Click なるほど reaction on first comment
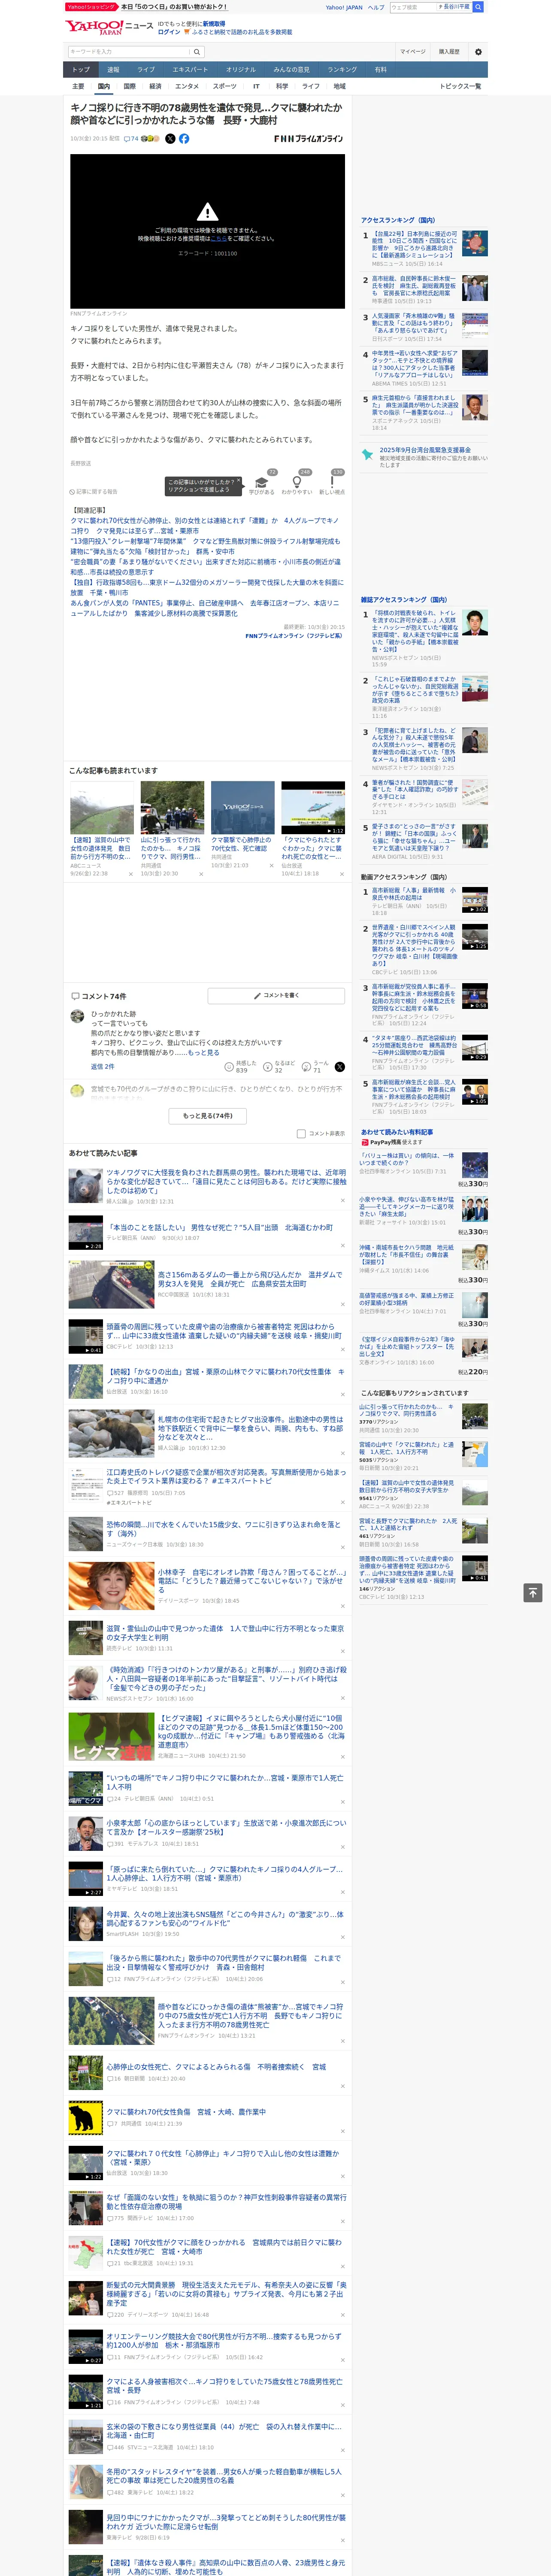 280,1067
